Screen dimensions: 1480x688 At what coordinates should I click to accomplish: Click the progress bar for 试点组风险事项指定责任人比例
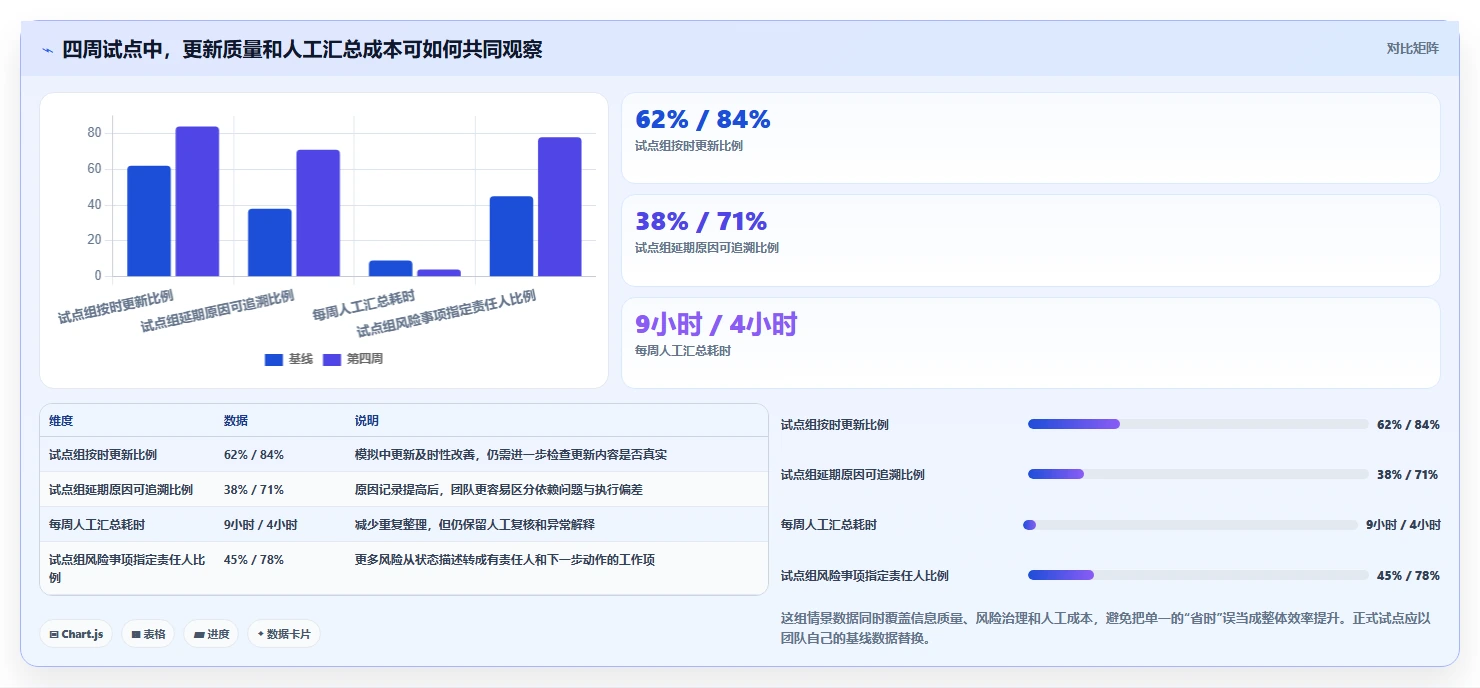tap(1198, 575)
